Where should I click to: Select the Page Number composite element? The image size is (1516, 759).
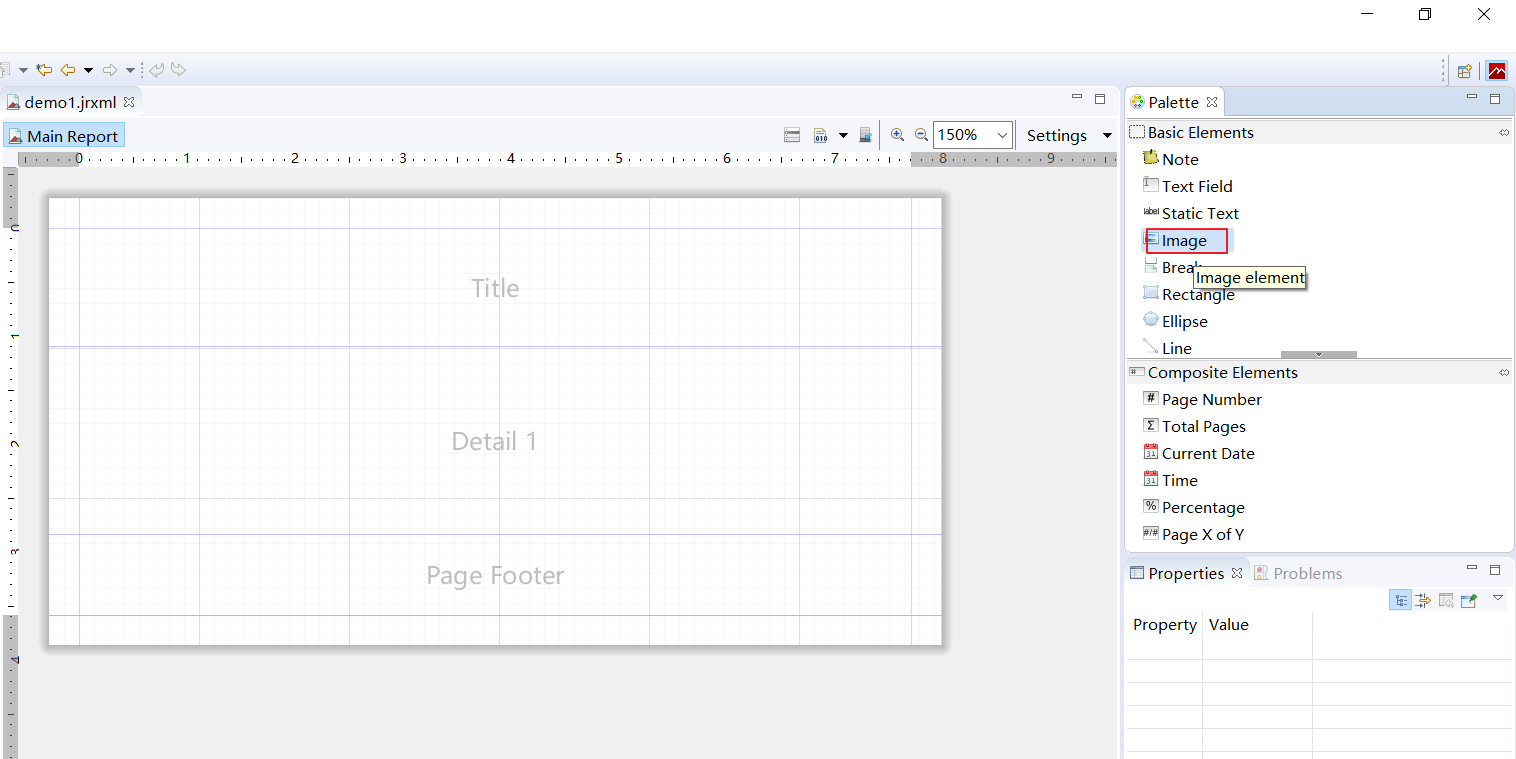(1202, 399)
